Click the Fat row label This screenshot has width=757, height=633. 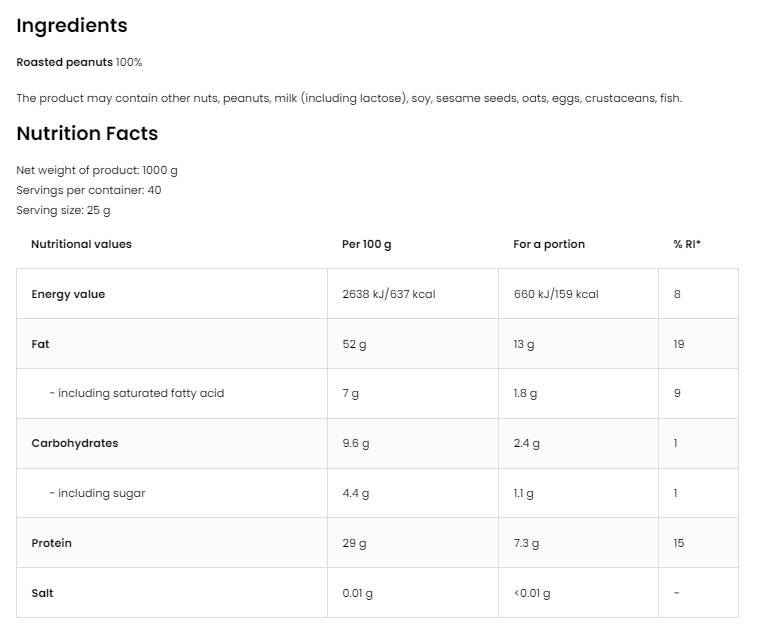tap(40, 344)
